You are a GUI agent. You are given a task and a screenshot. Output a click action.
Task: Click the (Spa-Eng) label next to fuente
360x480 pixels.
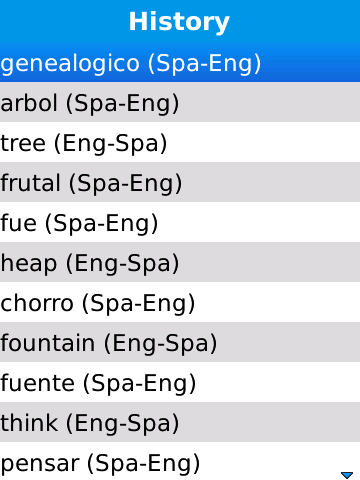139,384
